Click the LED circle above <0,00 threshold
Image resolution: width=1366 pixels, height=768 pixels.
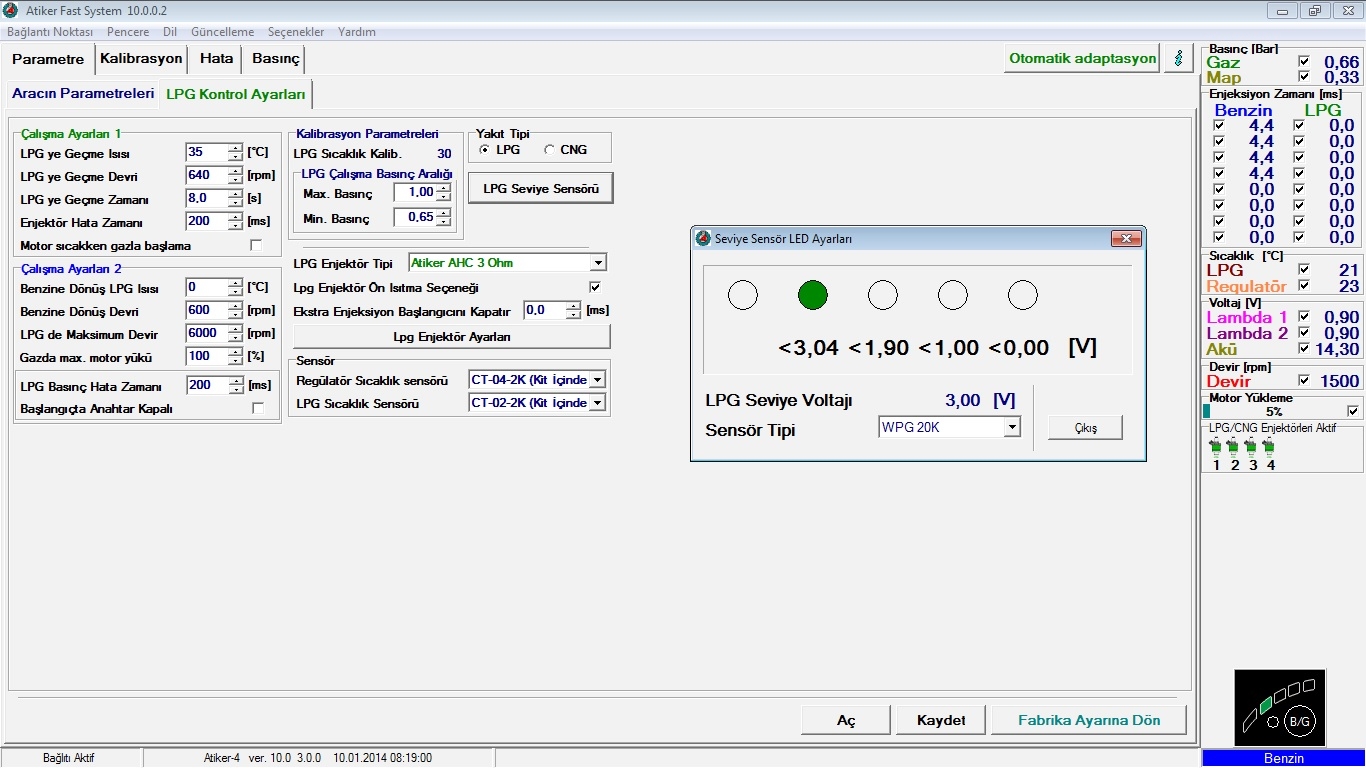click(x=1023, y=295)
